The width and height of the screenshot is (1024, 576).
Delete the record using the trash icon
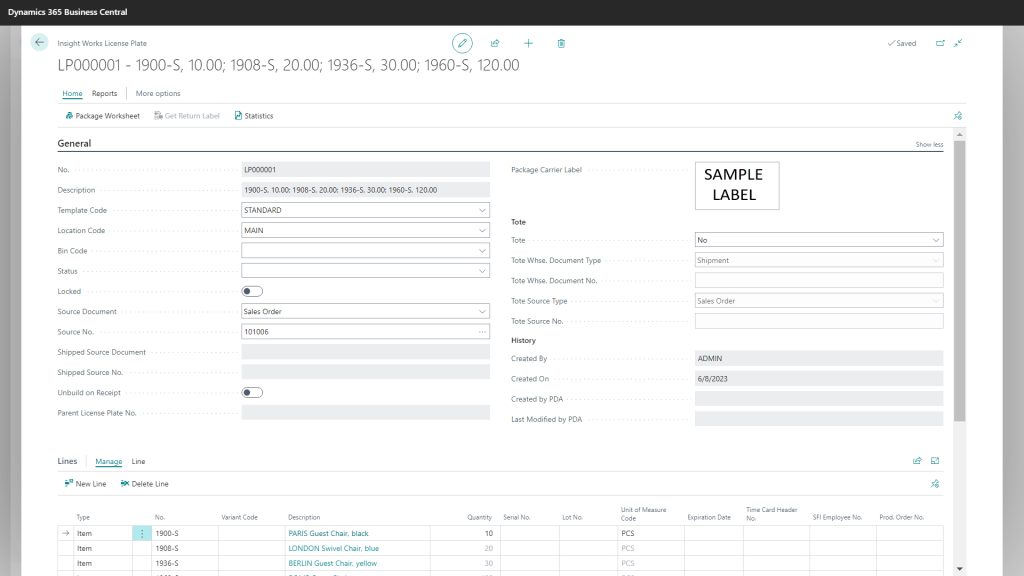point(561,43)
